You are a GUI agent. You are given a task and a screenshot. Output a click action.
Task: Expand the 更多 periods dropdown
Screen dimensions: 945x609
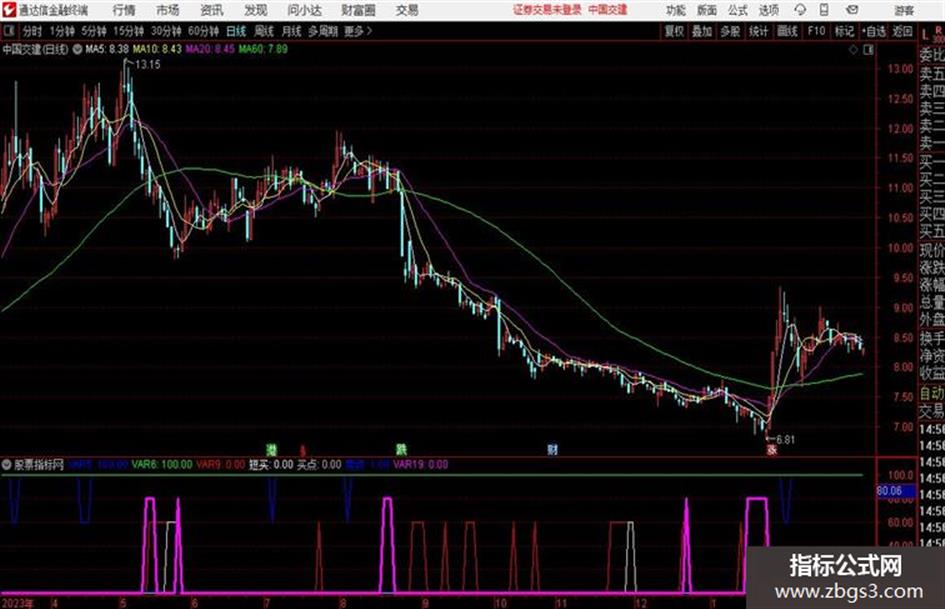(x=358, y=31)
